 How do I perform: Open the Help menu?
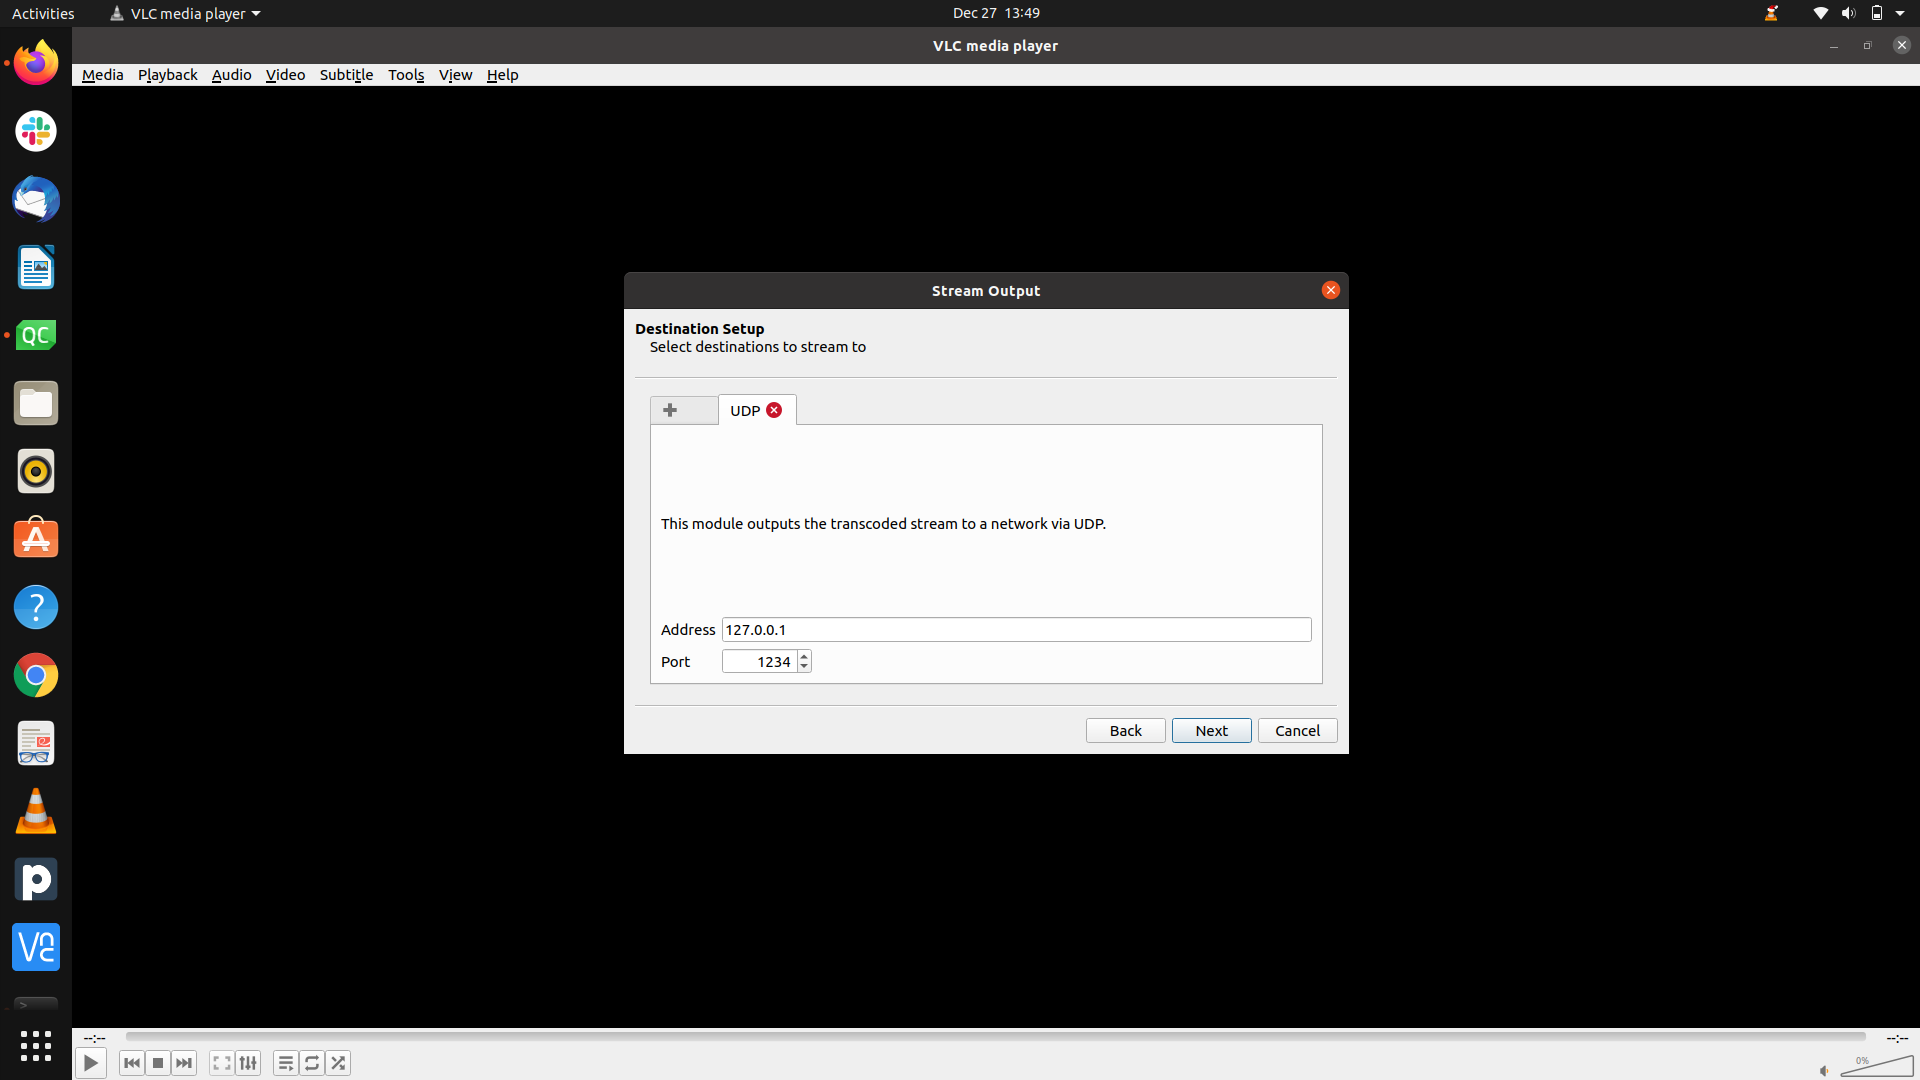pyautogui.click(x=502, y=75)
